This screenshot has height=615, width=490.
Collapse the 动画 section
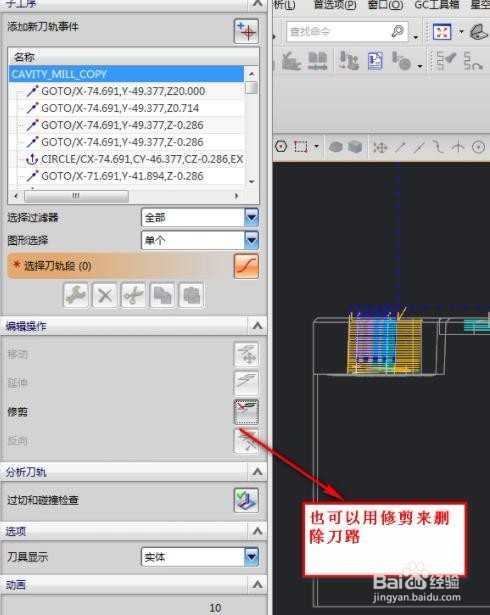tap(257, 585)
